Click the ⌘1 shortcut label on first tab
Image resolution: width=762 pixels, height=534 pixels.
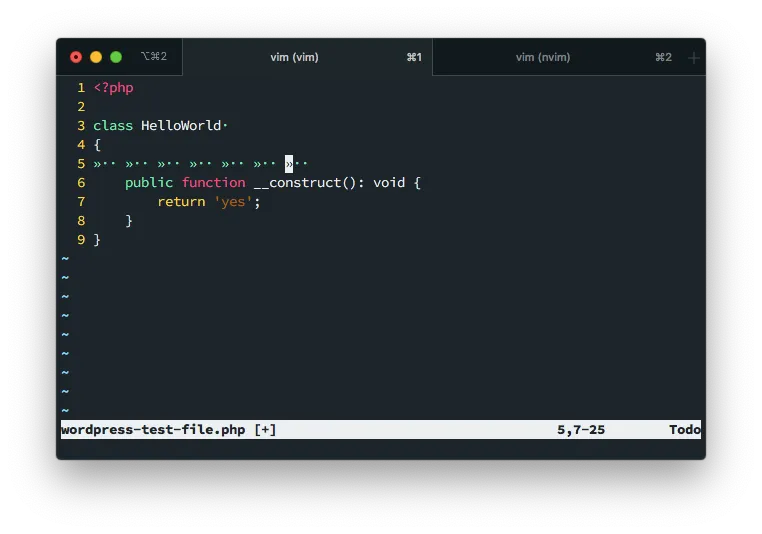414,57
